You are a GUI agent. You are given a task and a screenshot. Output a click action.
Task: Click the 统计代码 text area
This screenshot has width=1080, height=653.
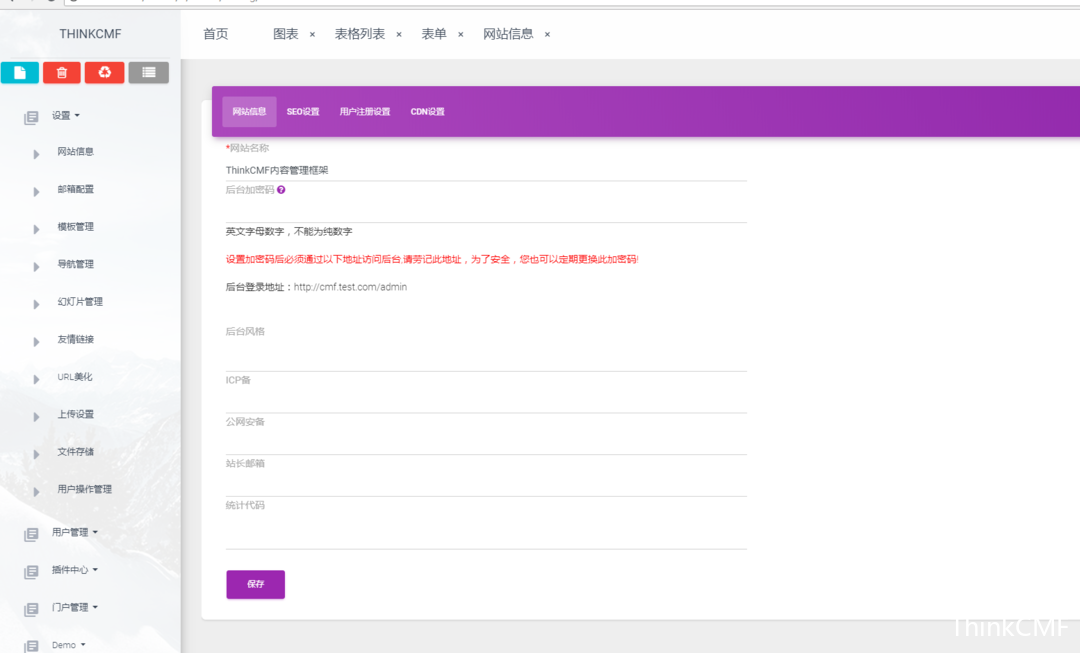tap(486, 530)
